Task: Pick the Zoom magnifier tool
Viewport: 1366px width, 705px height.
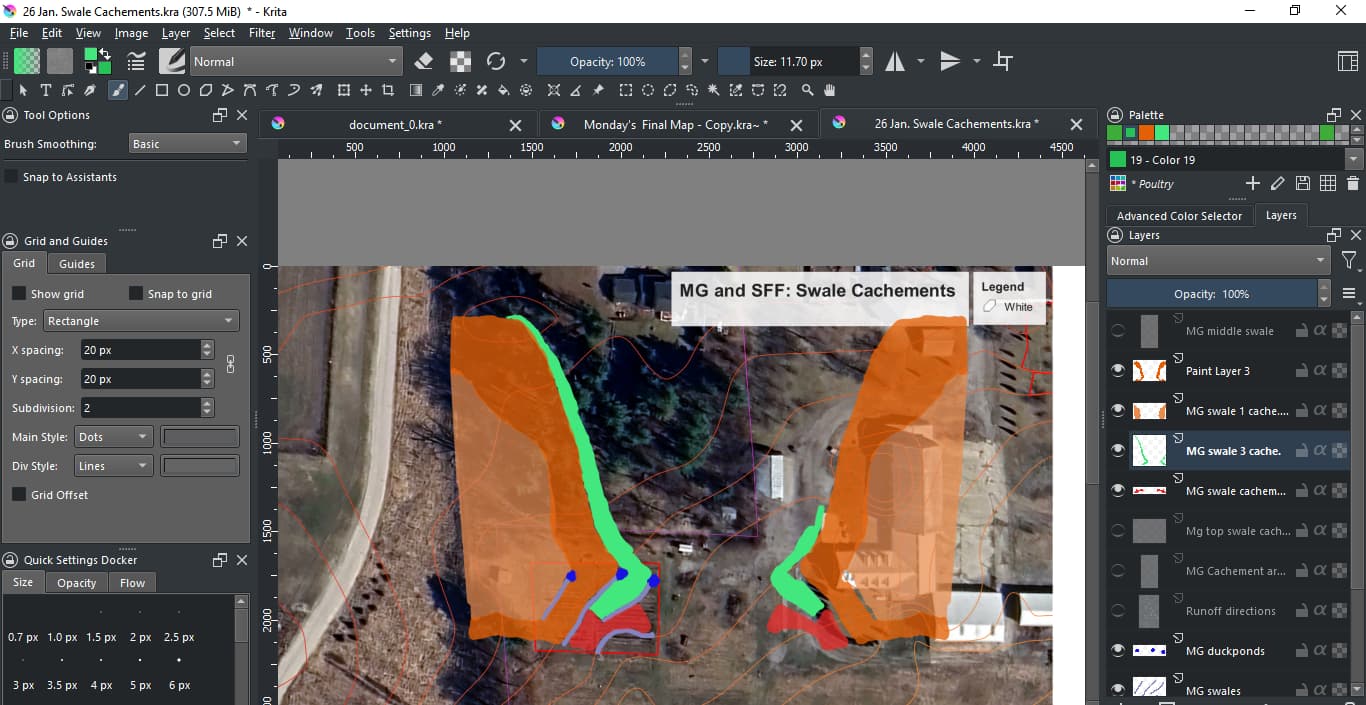Action: (807, 90)
